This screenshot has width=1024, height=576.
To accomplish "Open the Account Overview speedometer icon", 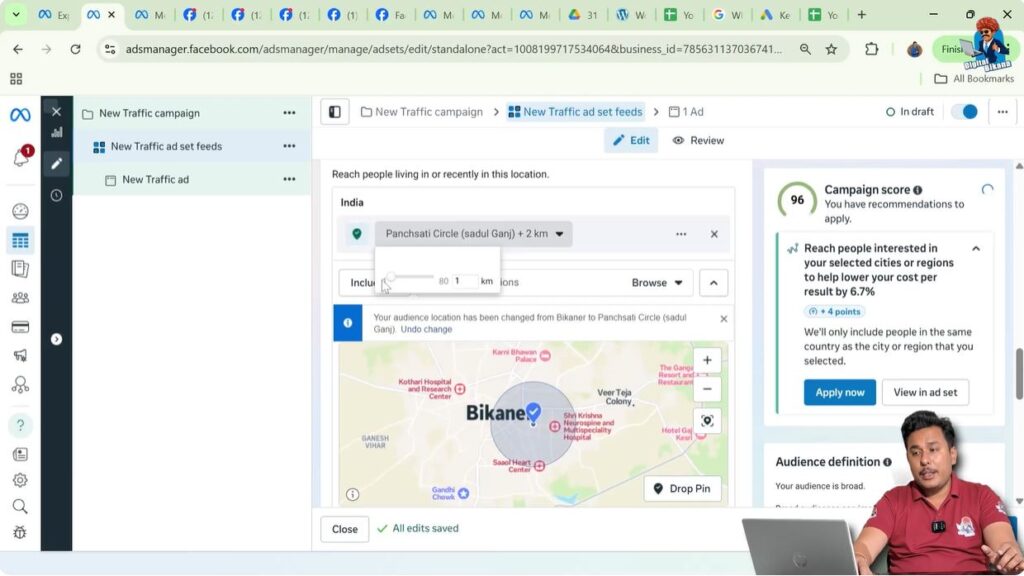I will [19, 211].
